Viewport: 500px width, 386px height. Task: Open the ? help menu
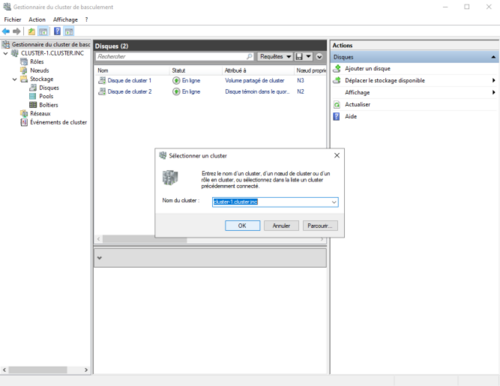pyautogui.click(x=87, y=20)
